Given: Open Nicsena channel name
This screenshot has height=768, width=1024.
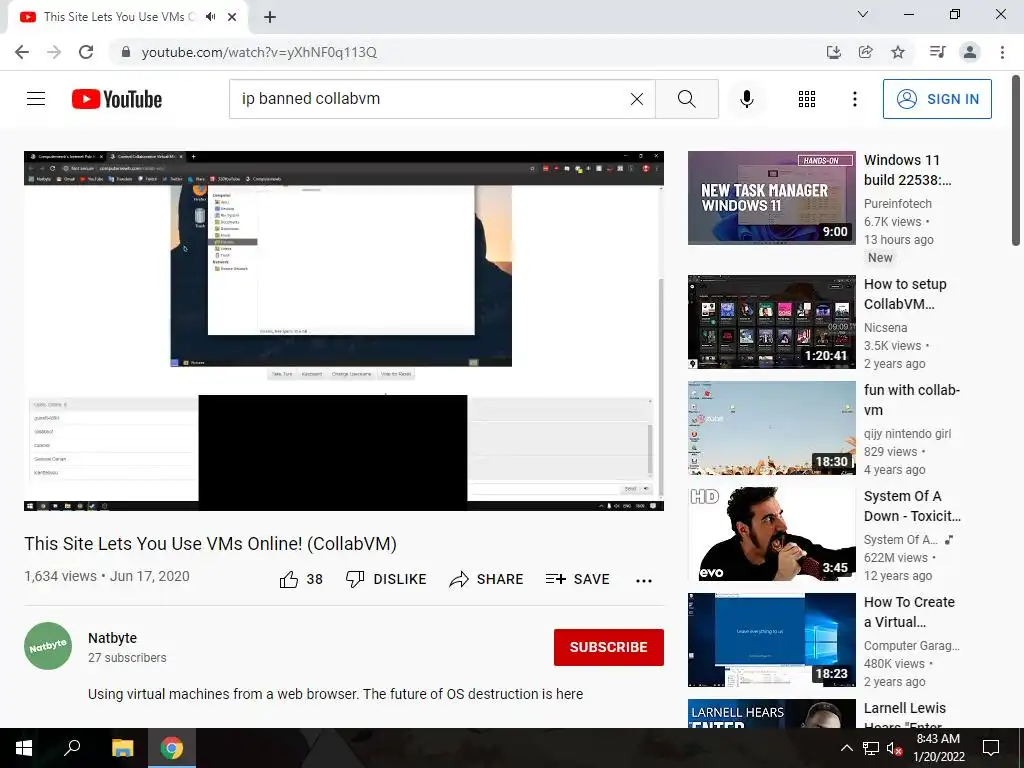Looking at the screenshot, I should 886,328.
